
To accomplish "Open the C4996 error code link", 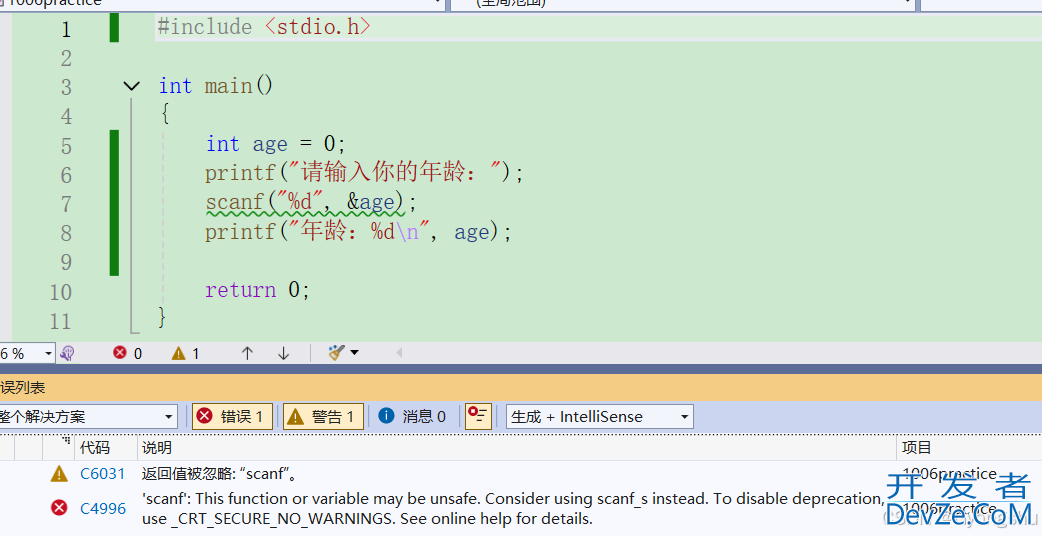I will coord(103,508).
